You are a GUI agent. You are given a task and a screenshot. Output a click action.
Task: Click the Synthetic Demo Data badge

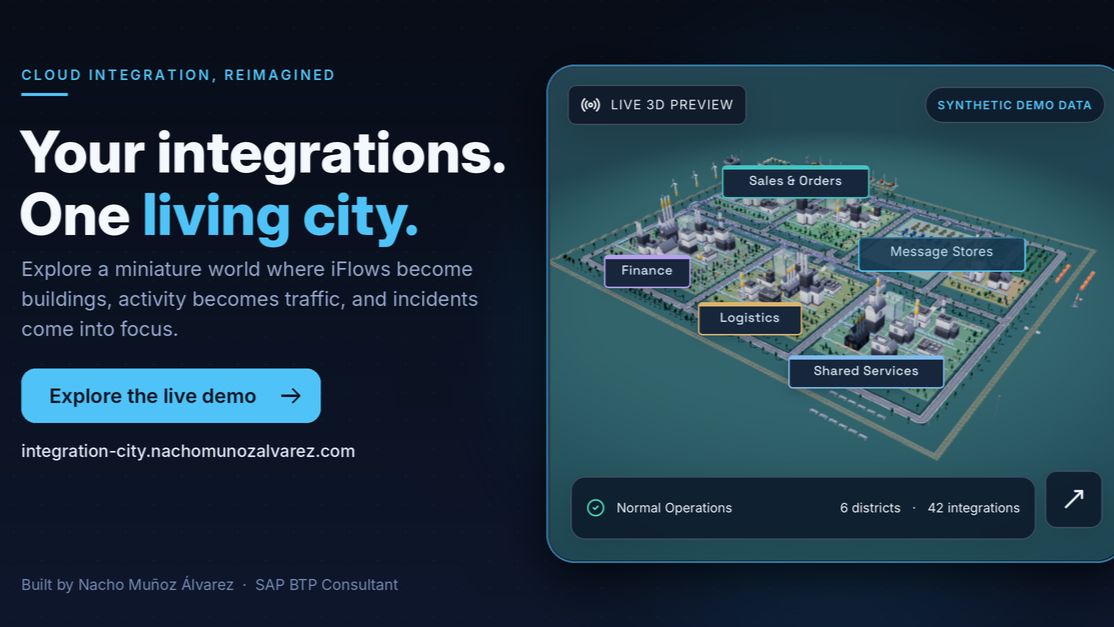point(1014,105)
